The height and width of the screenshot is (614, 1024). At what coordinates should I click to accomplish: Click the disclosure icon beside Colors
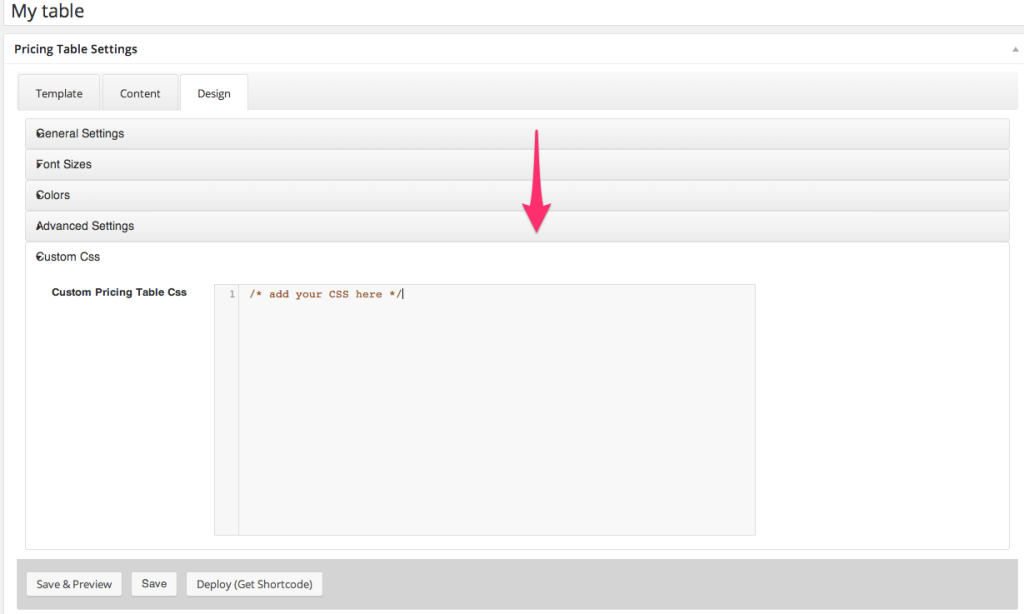click(x=37, y=195)
